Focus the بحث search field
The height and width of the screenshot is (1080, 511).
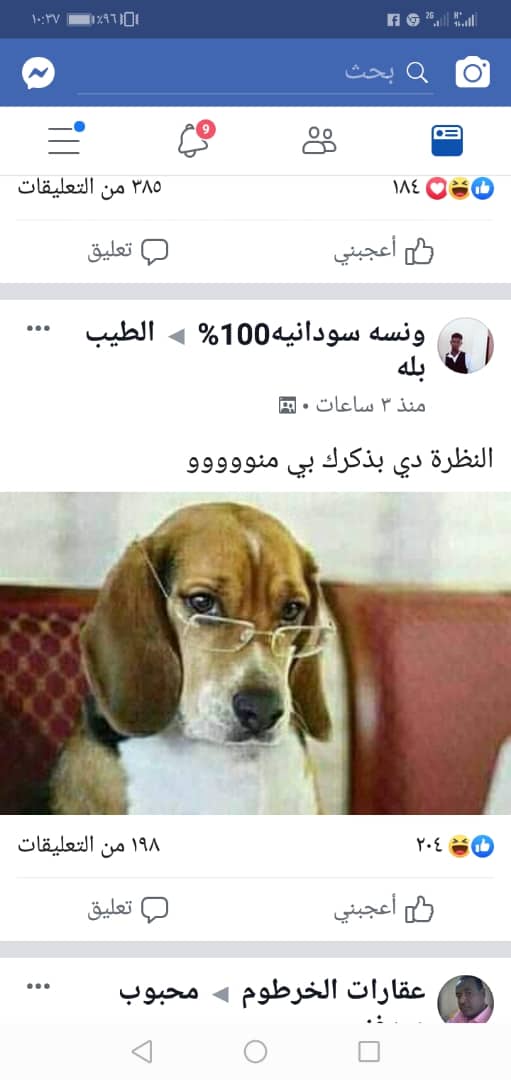click(x=255, y=73)
